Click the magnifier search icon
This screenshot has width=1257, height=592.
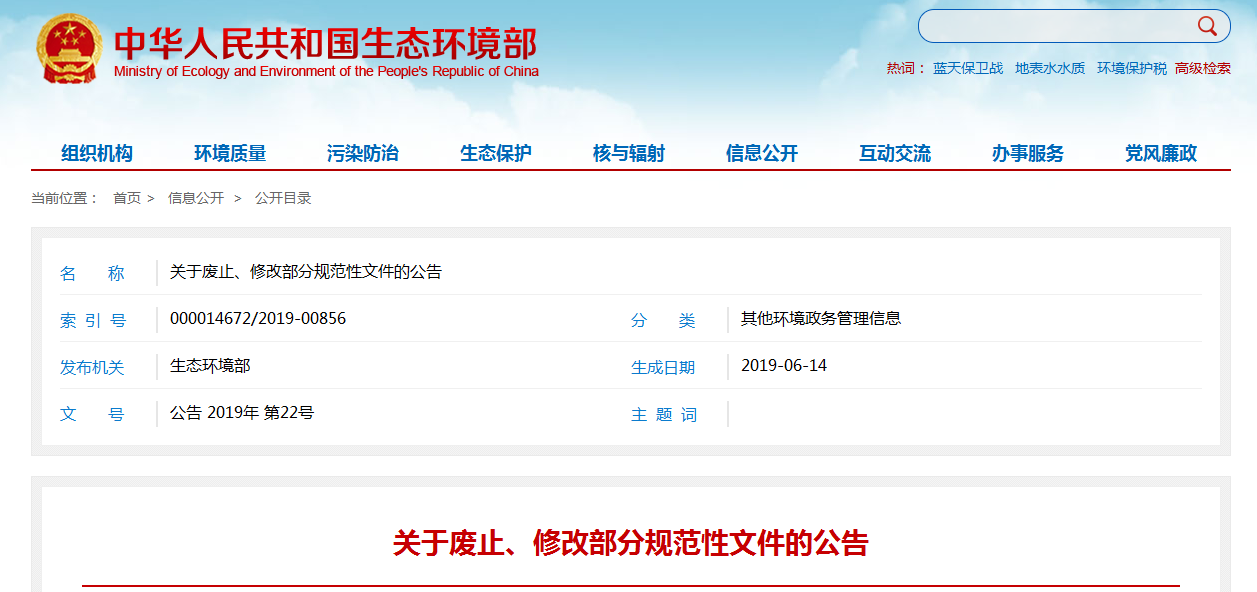1207,26
